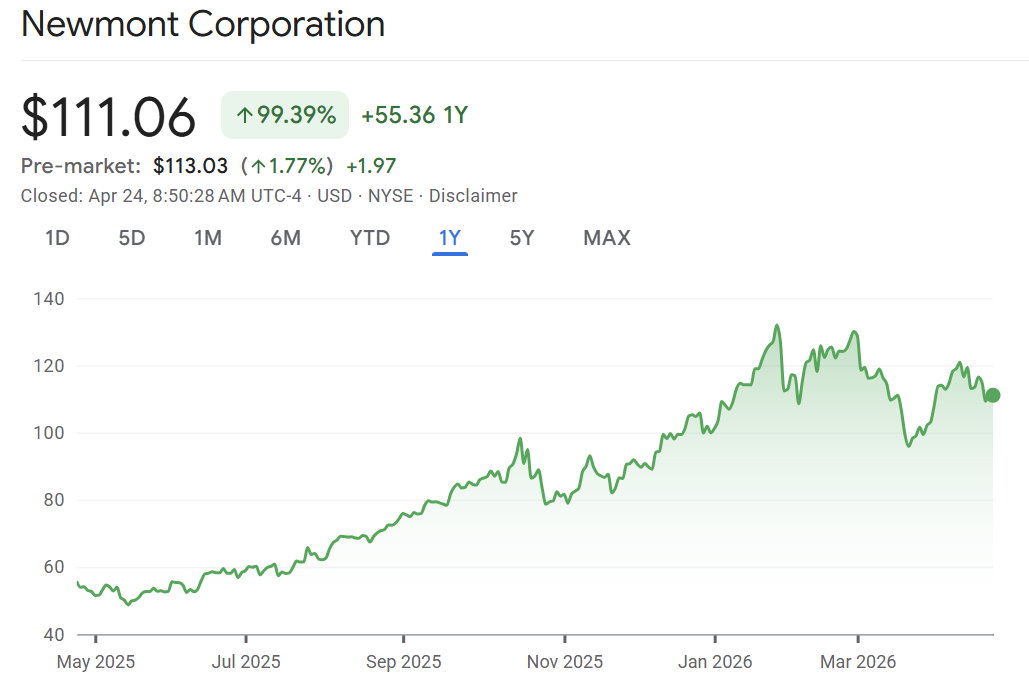
Task: Select the 1D time range tab
Action: click(57, 238)
